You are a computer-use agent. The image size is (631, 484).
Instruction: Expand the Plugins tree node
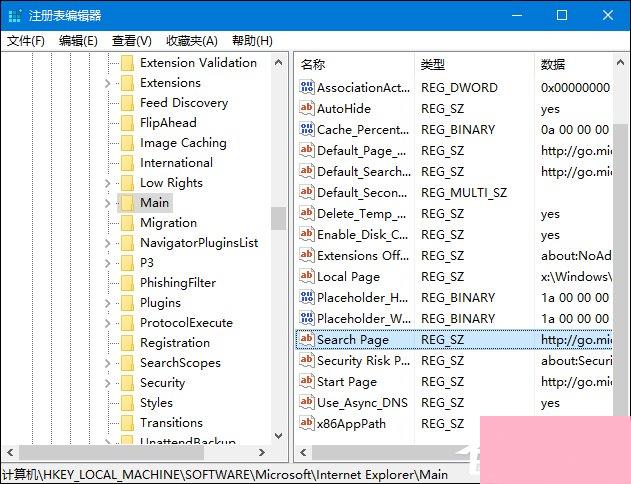pos(107,303)
